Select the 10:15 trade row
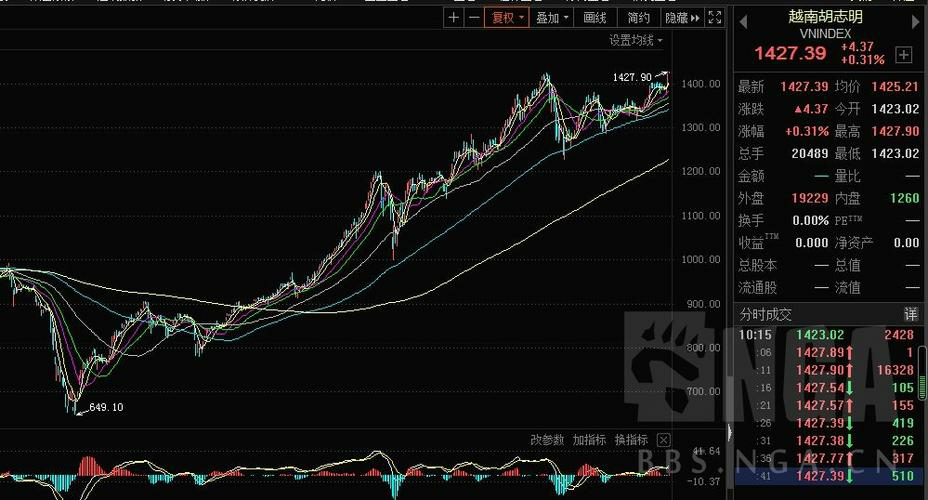 pos(826,335)
